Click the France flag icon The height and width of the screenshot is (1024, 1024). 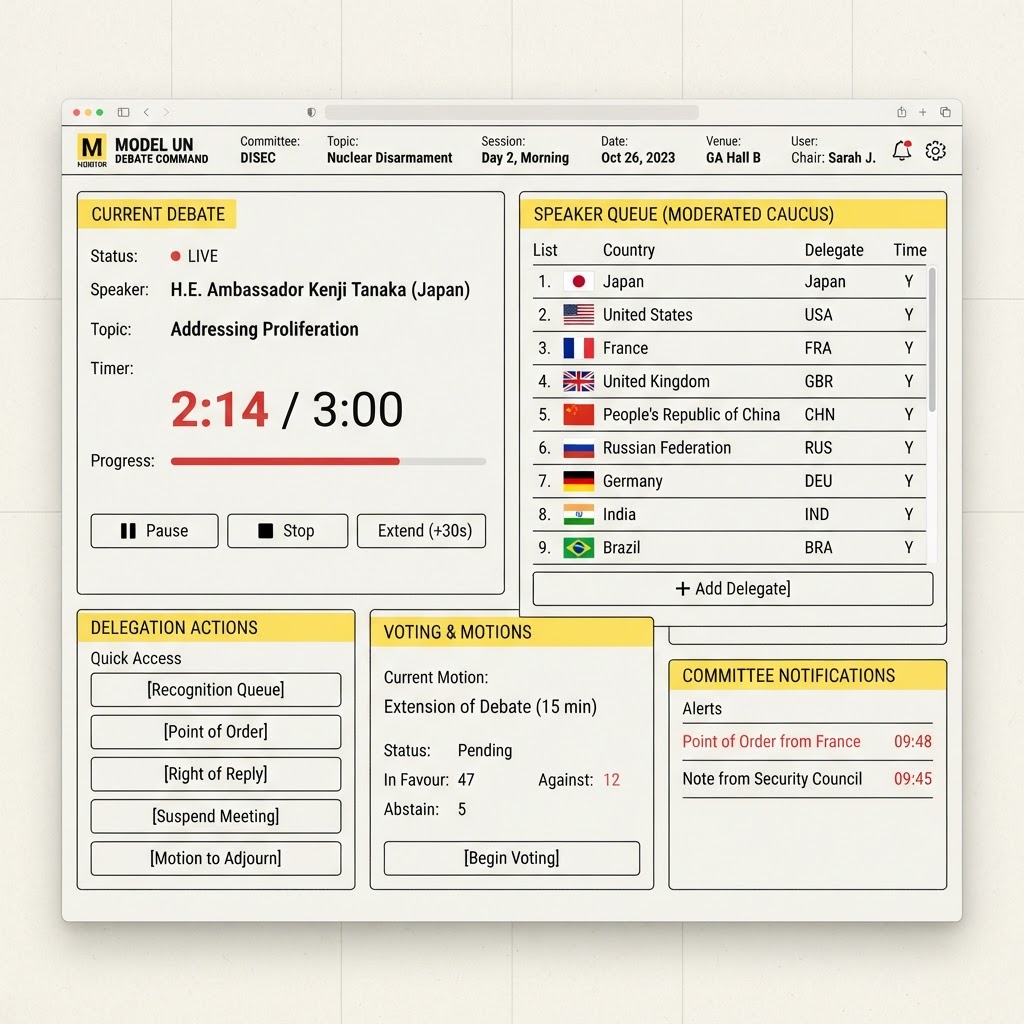579,348
